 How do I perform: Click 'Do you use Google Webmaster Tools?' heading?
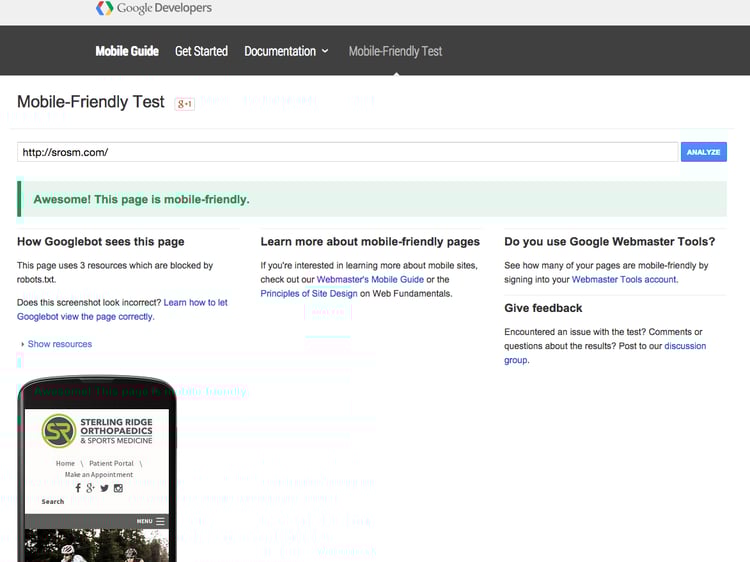coord(609,242)
